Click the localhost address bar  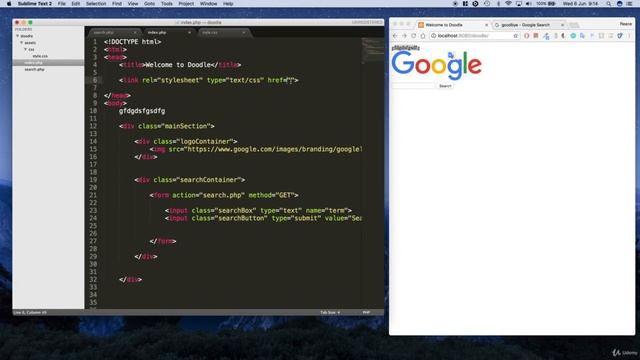click(474, 36)
